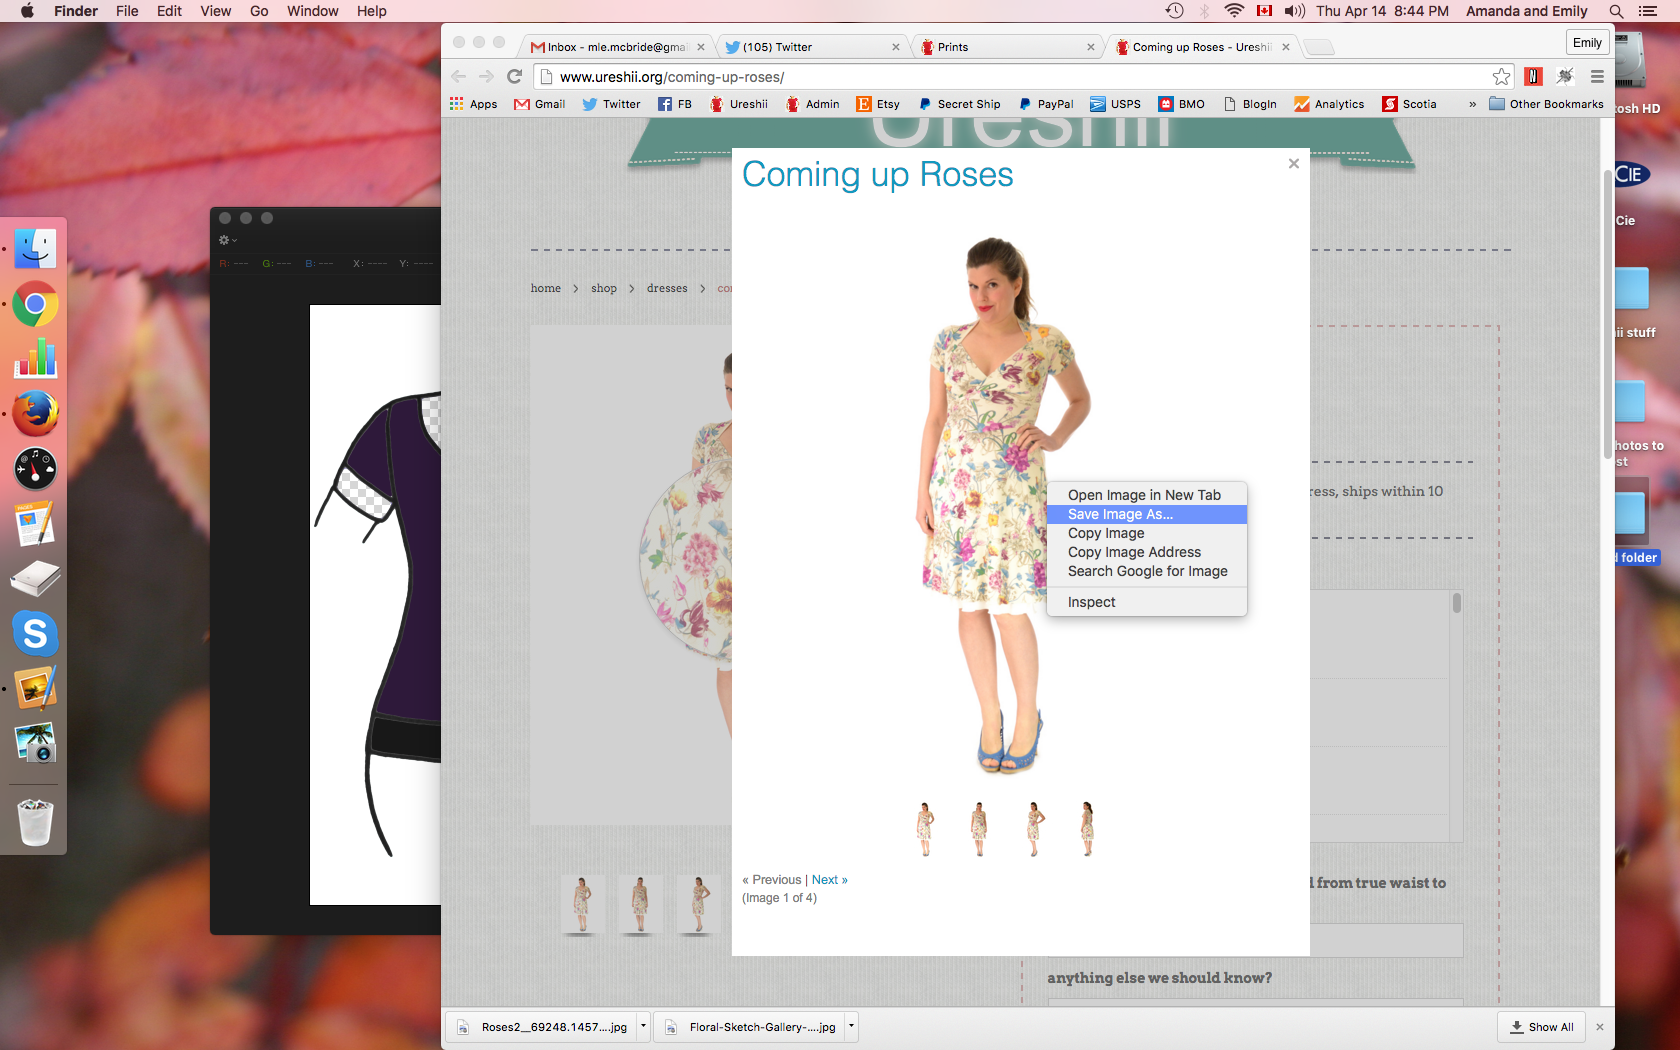Close the downloads bar

[x=1599, y=1027]
